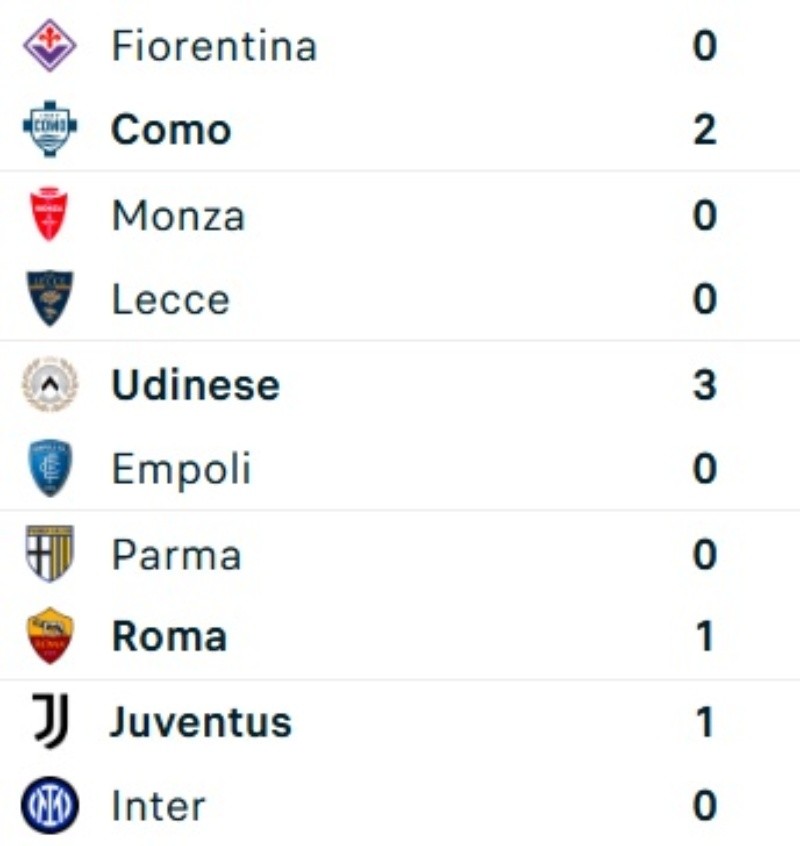This screenshot has height=846, width=800.
Task: Click the Parma striped shield badge
Action: coord(49,554)
